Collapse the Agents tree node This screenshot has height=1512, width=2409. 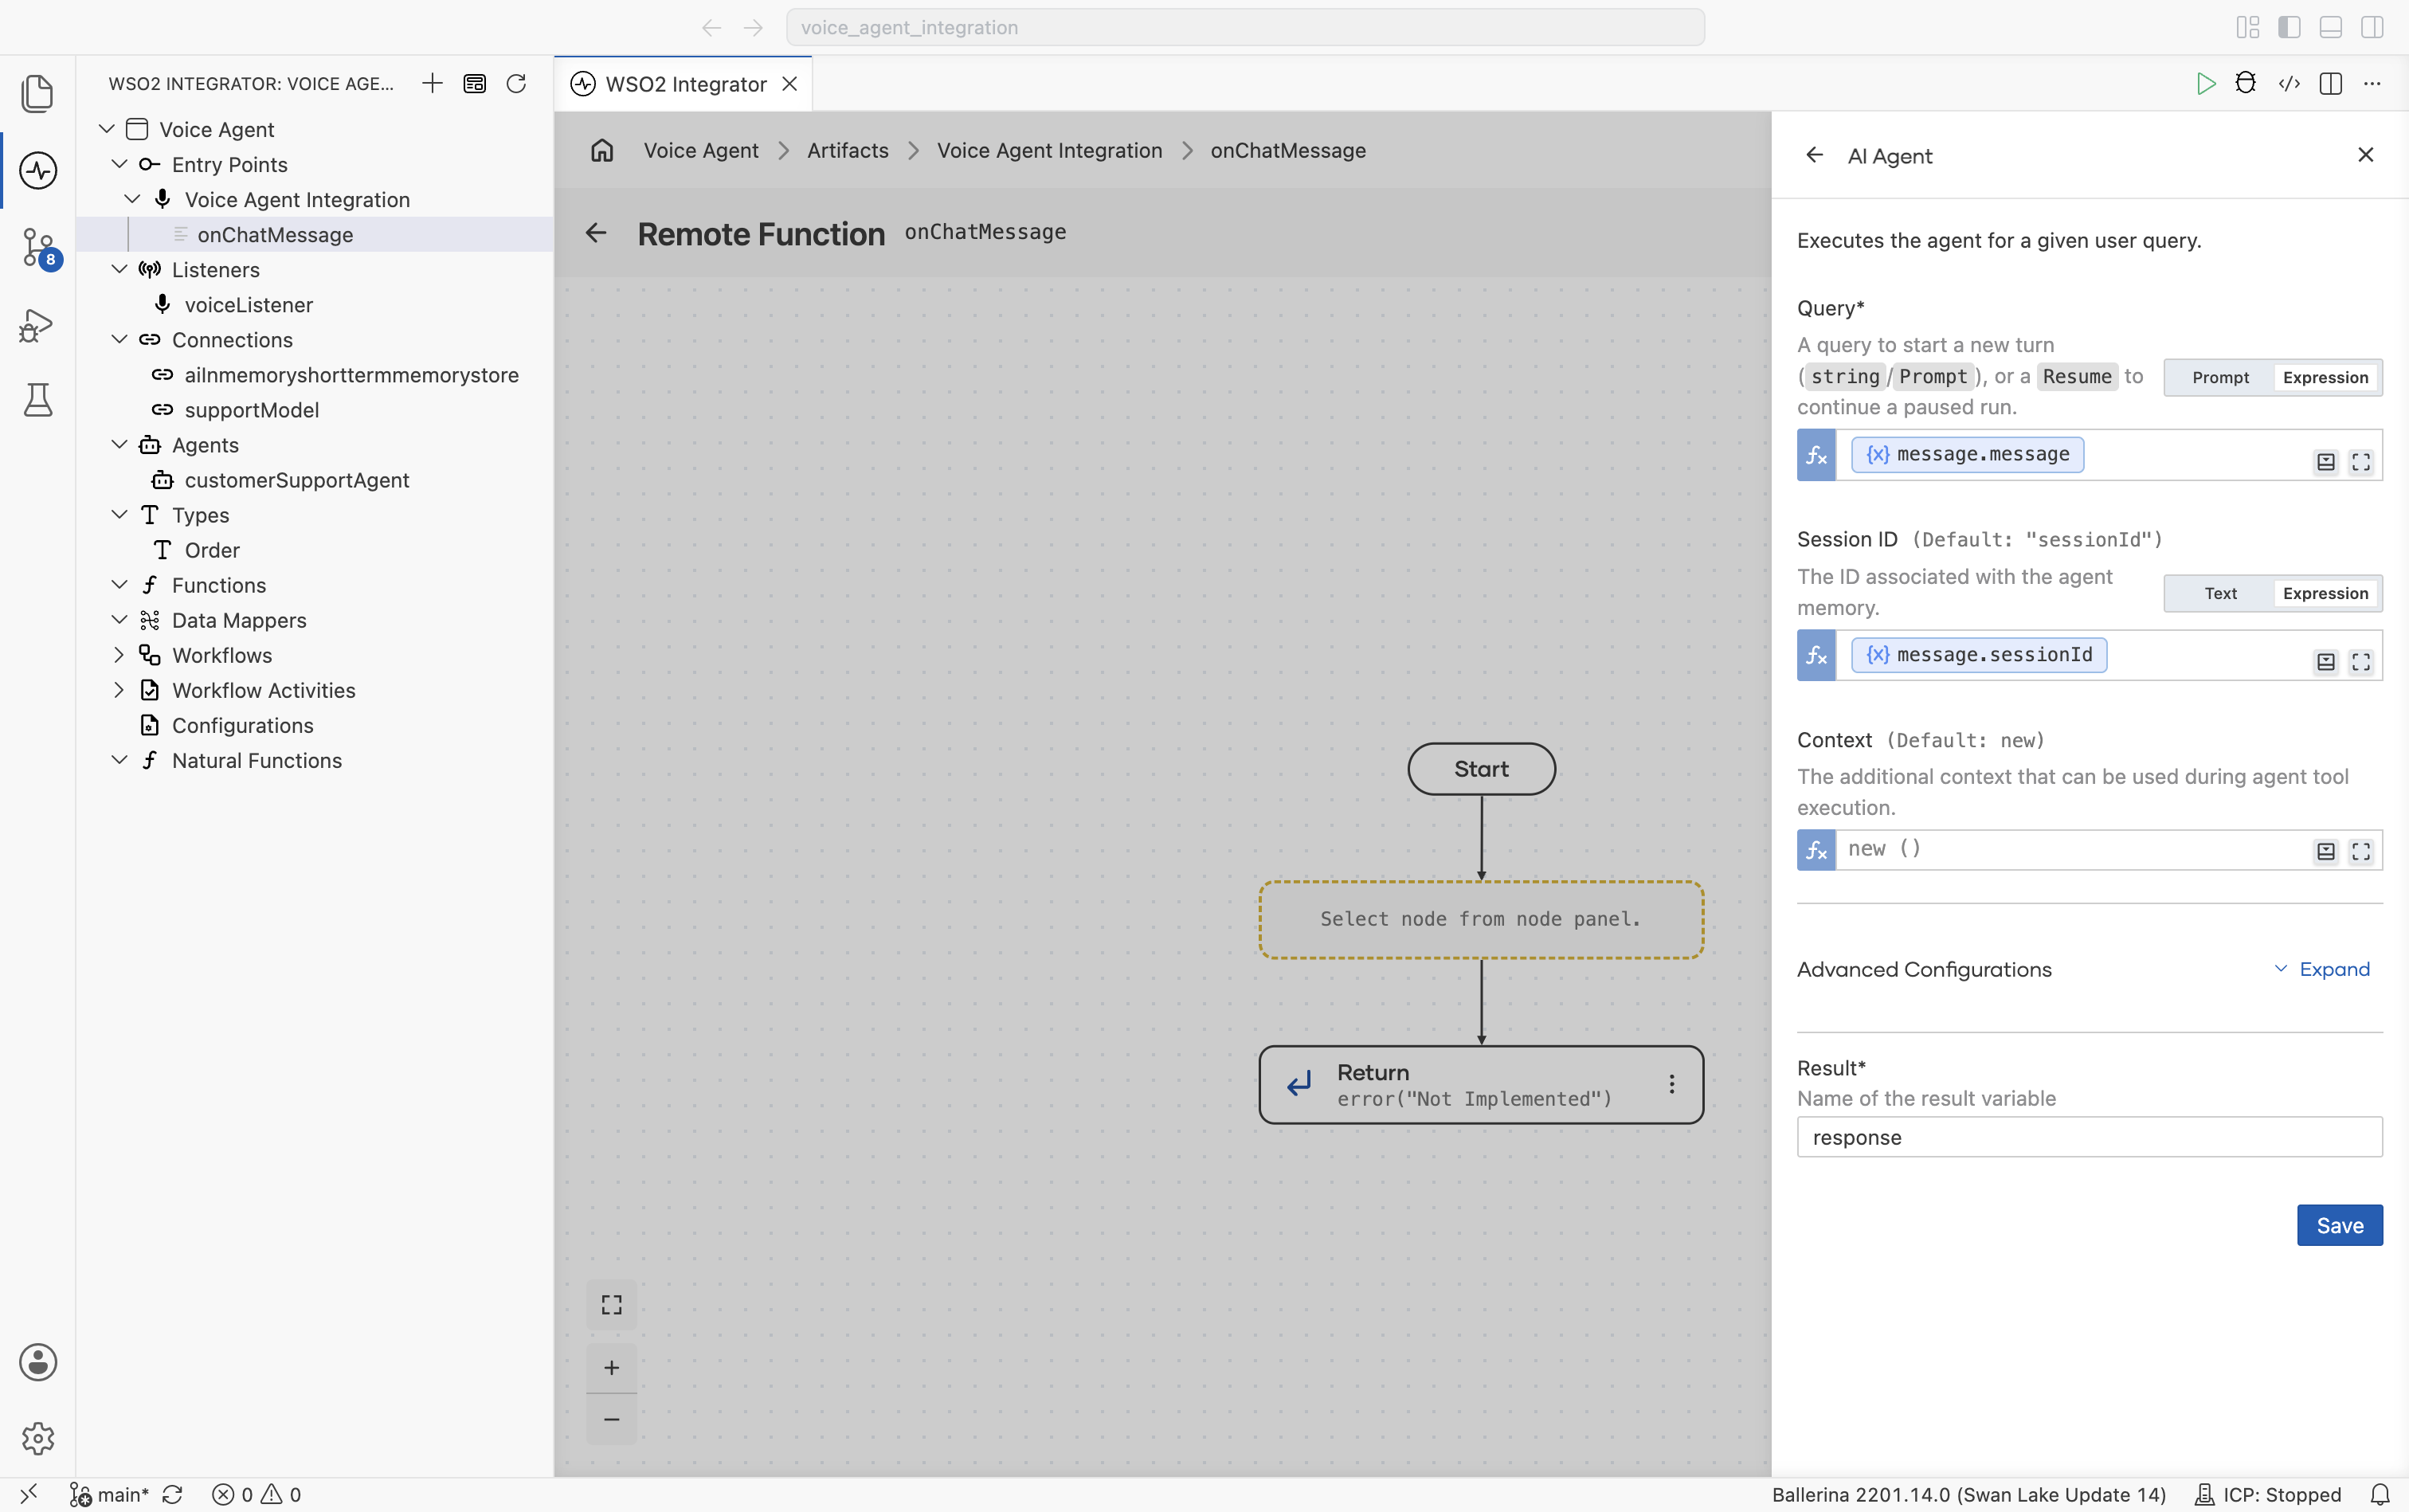(x=119, y=445)
